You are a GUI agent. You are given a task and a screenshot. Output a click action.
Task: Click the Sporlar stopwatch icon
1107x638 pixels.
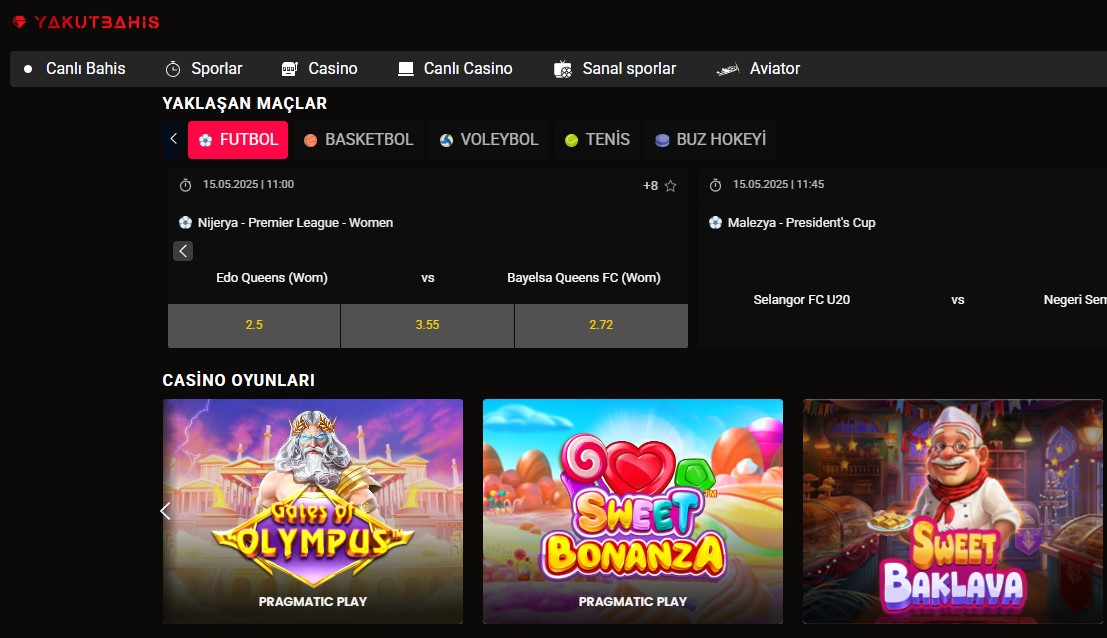tap(173, 69)
